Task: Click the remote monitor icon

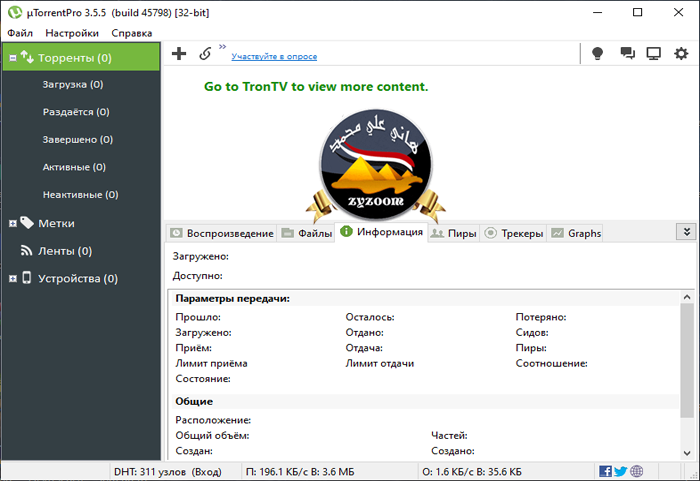Action: coord(654,54)
